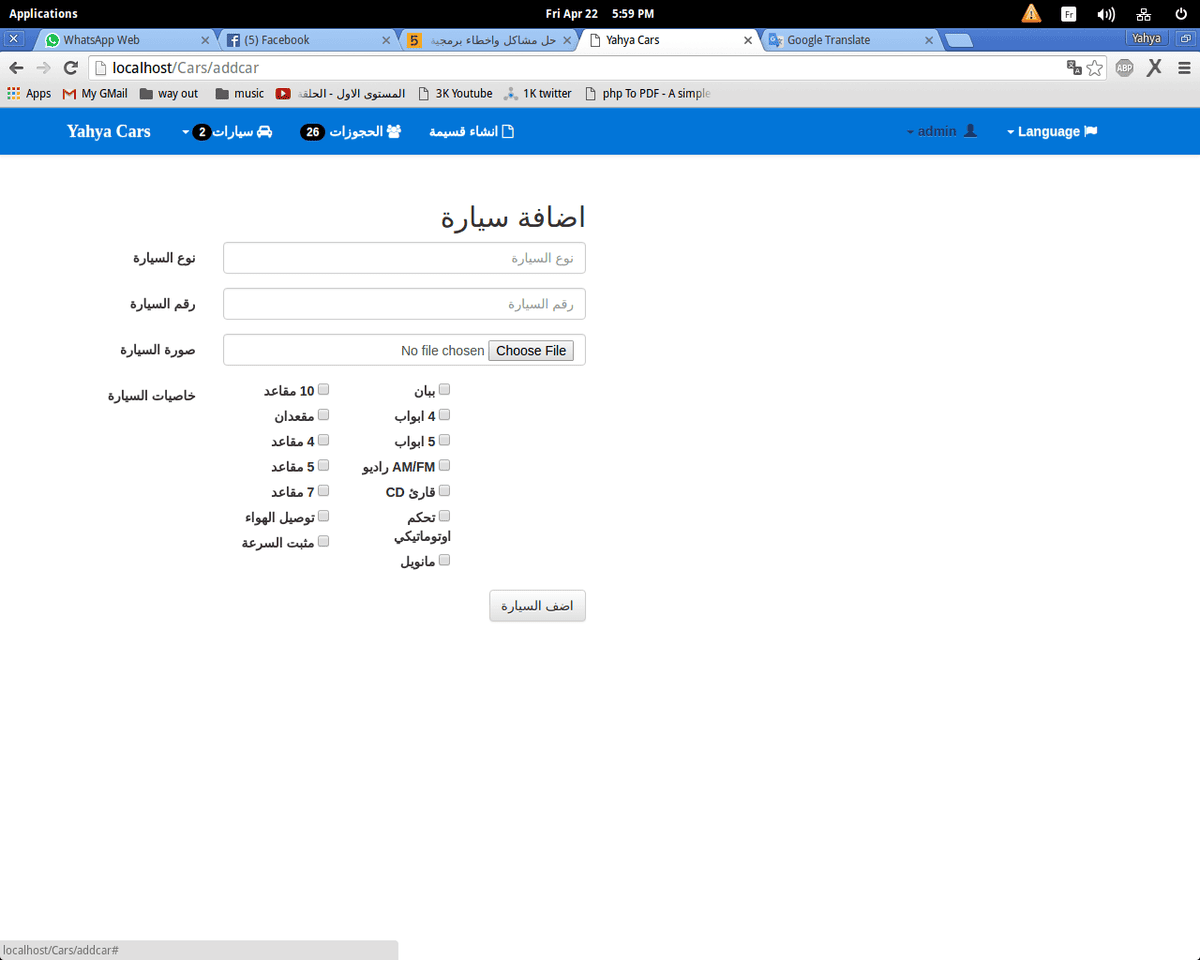
Task: Tick the قارئ CD checkbox
Action: [x=445, y=491]
